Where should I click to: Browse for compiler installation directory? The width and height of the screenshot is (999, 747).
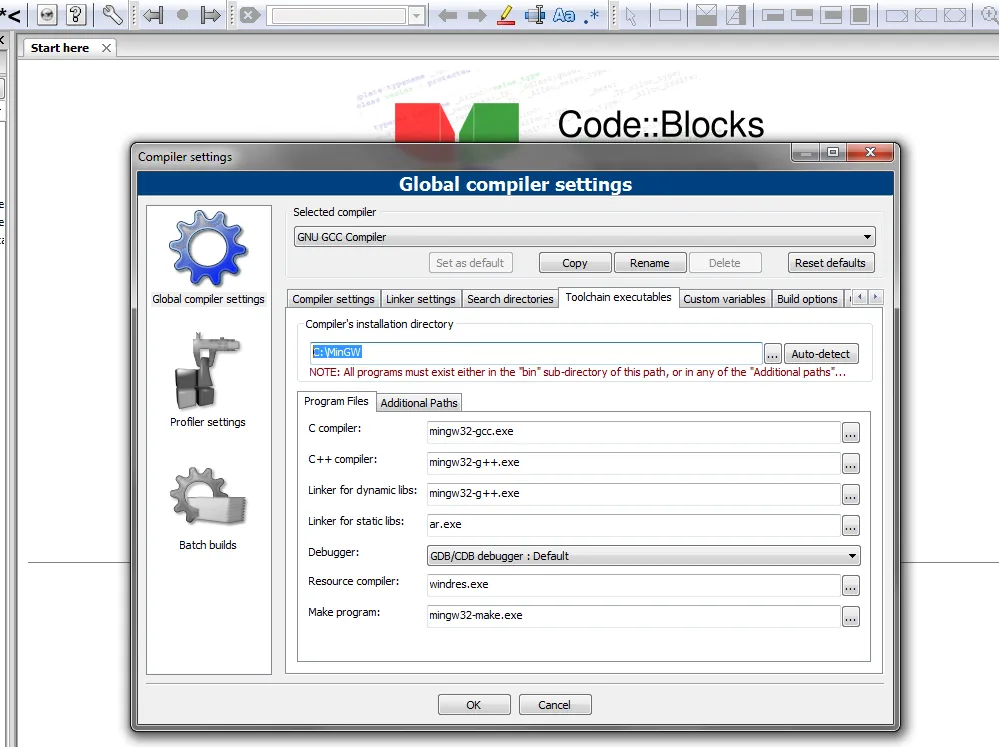(x=772, y=354)
